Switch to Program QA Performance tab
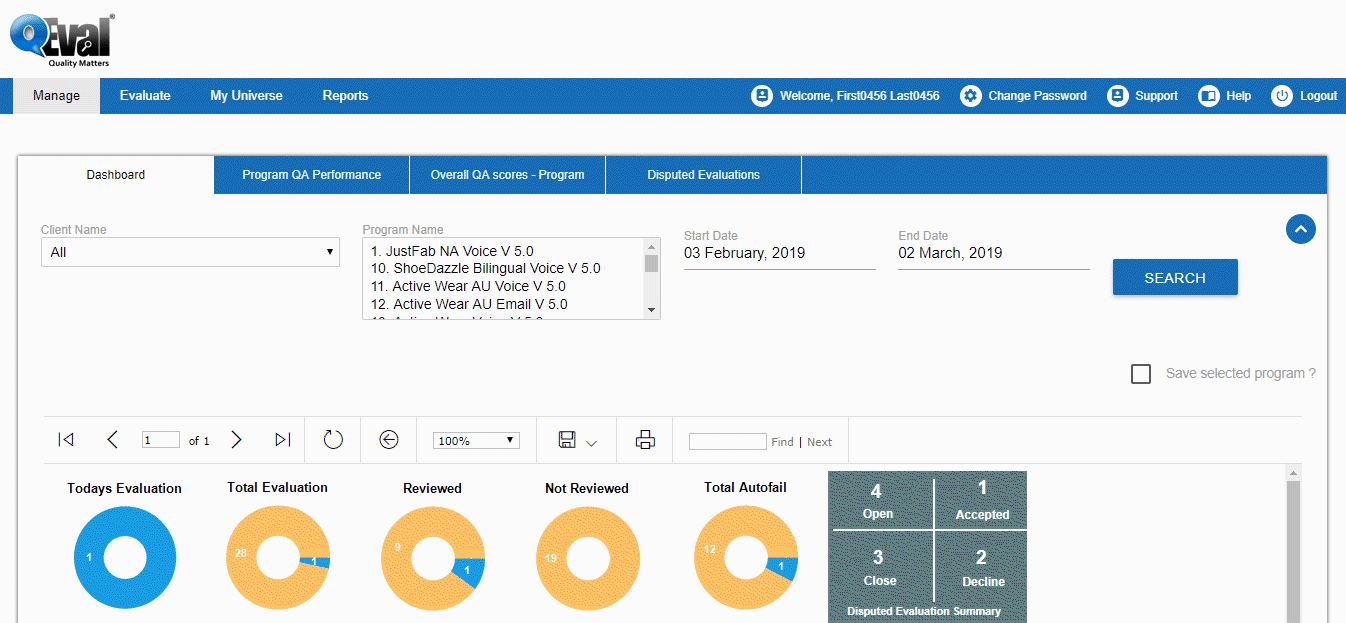Viewport: 1346px width, 623px height. pyautogui.click(x=311, y=175)
